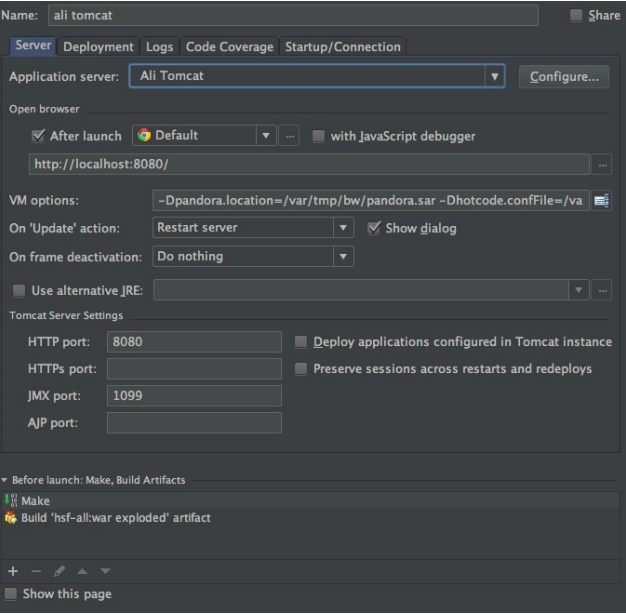Click the VM options text field
This screenshot has width=626, height=615.
(371, 200)
